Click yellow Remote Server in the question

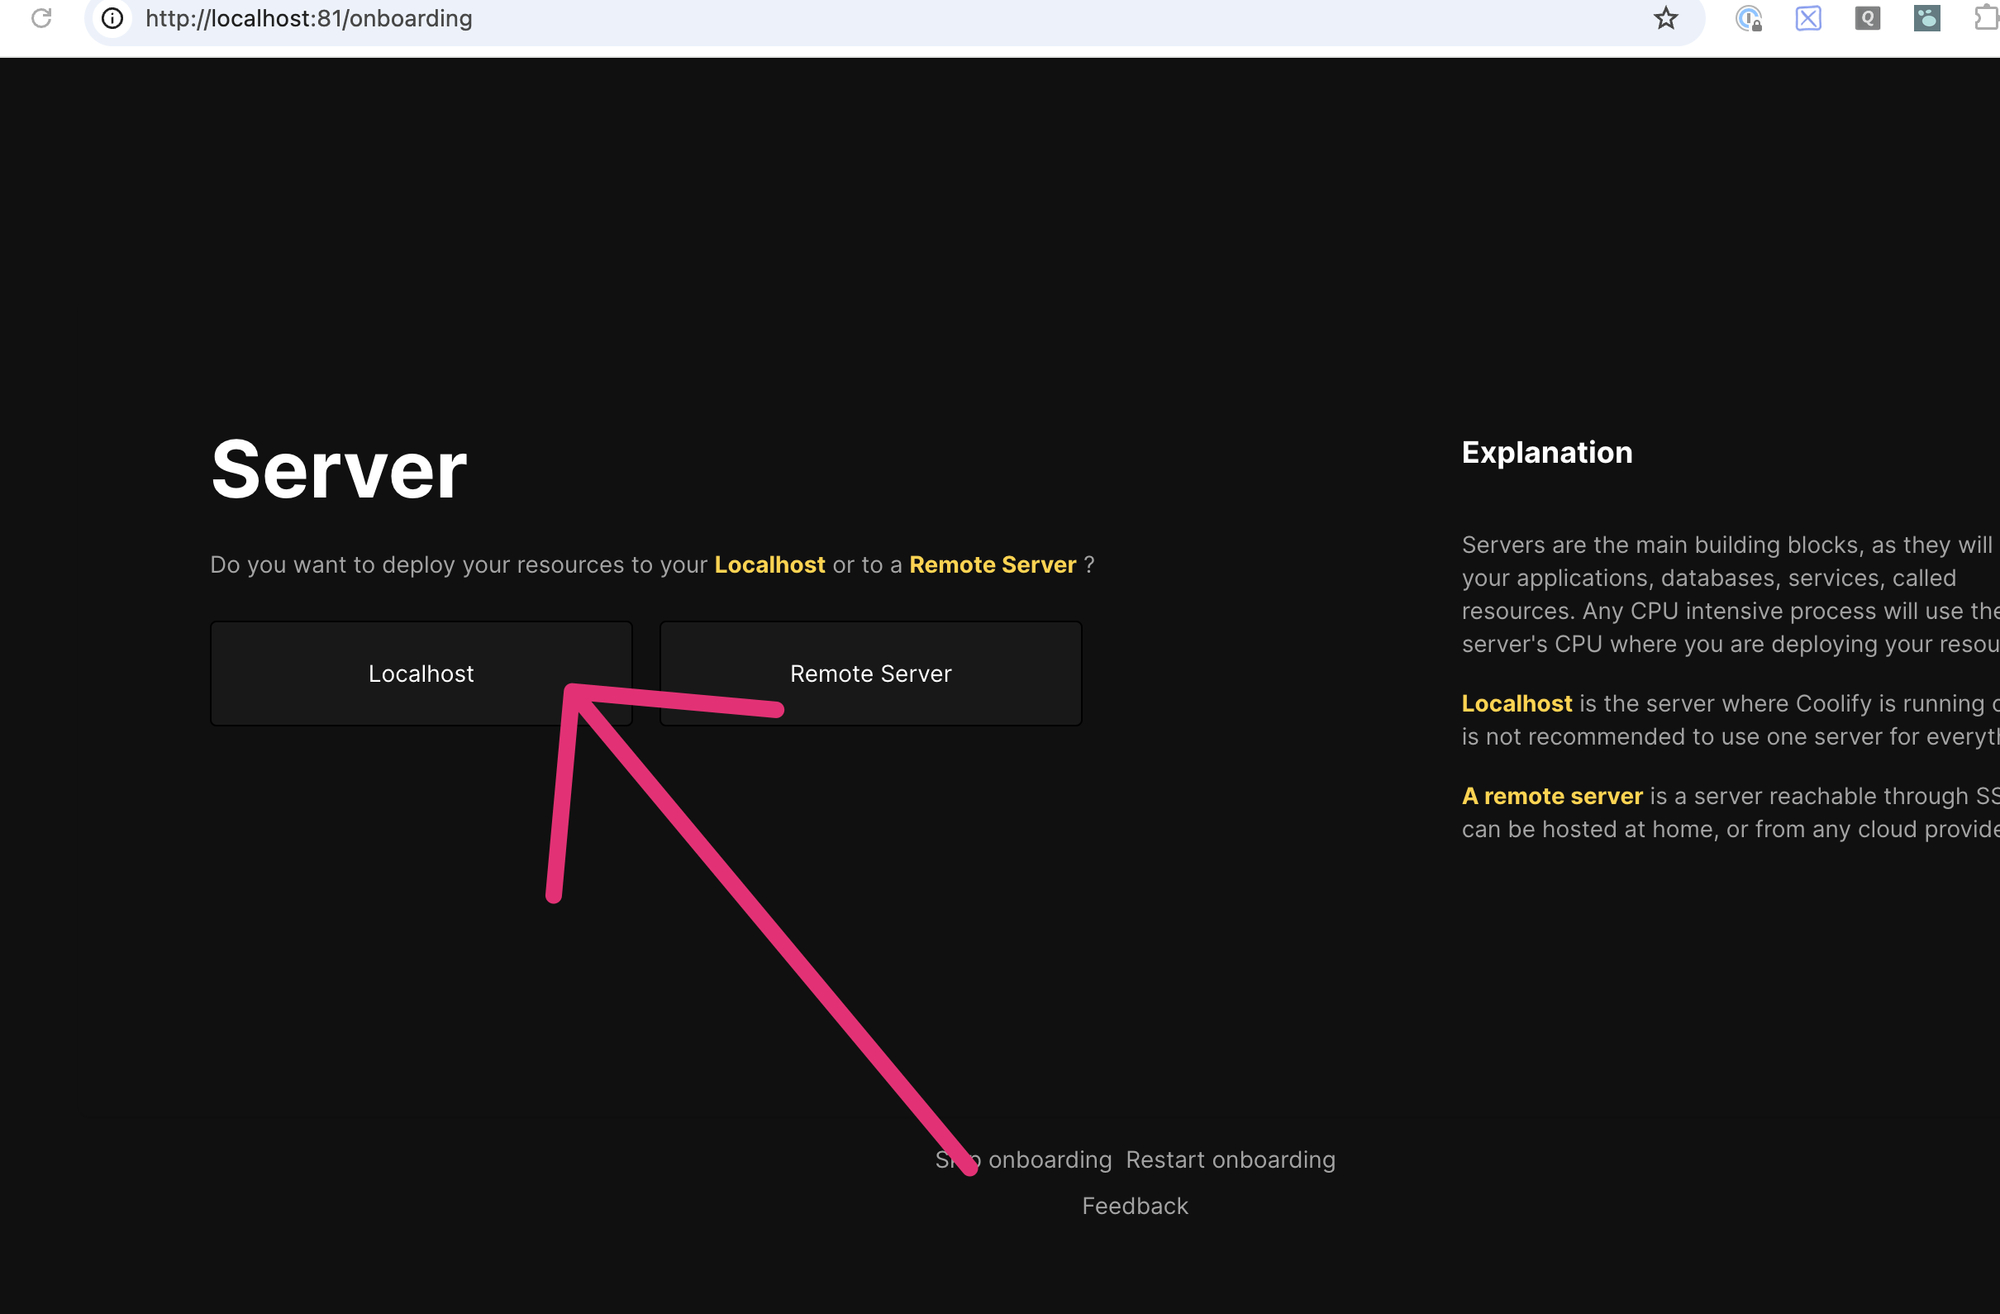[992, 565]
